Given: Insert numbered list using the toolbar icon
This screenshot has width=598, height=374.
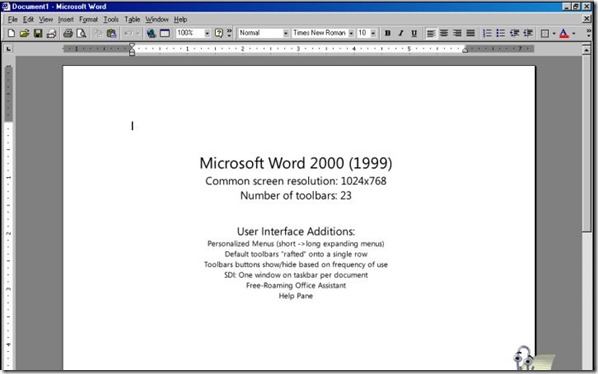Looking at the screenshot, I should pyautogui.click(x=487, y=33).
